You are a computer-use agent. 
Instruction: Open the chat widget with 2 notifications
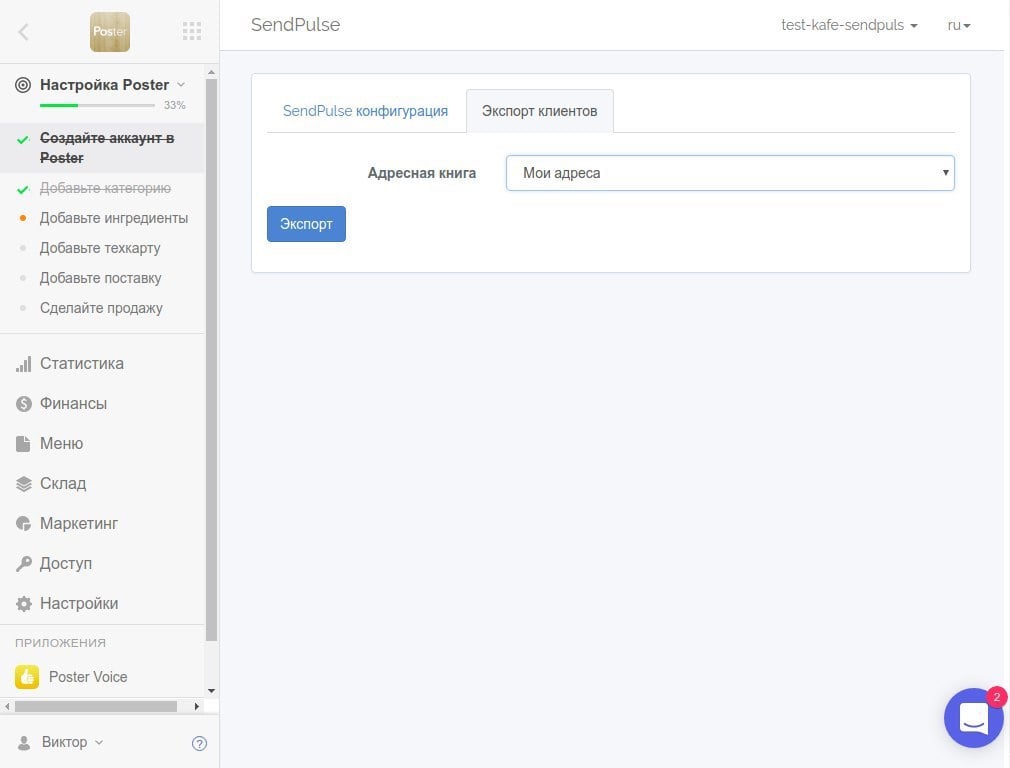coord(974,718)
